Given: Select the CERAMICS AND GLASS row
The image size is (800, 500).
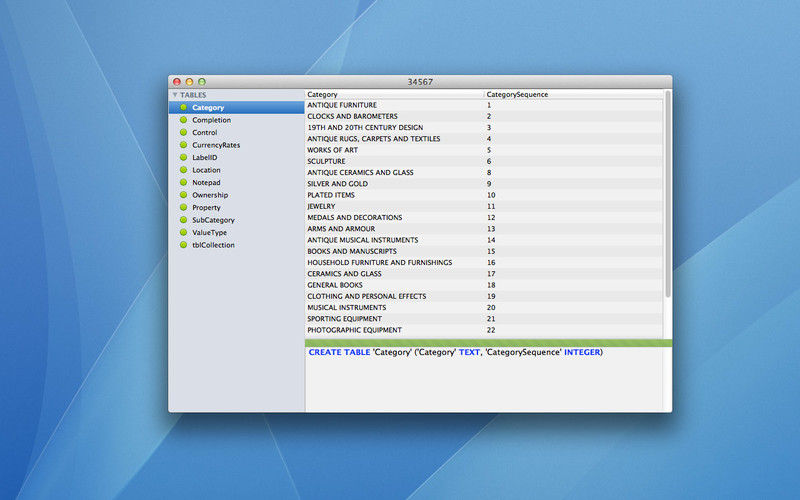Looking at the screenshot, I should click(484, 273).
